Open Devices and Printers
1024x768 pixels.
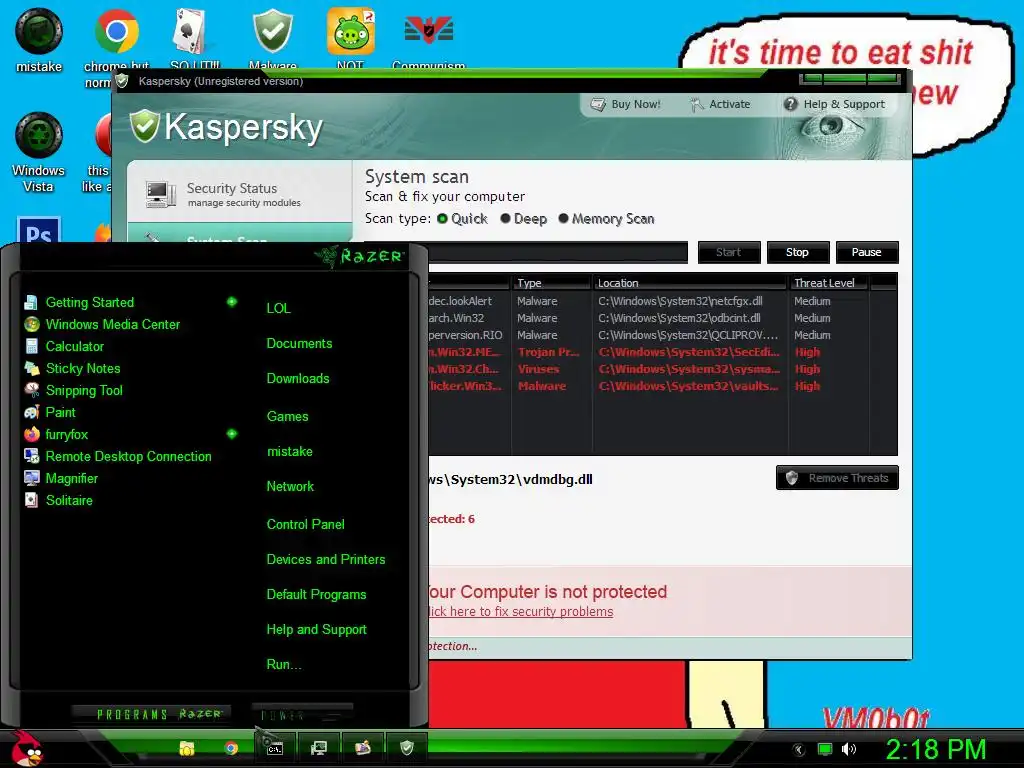[x=325, y=560]
